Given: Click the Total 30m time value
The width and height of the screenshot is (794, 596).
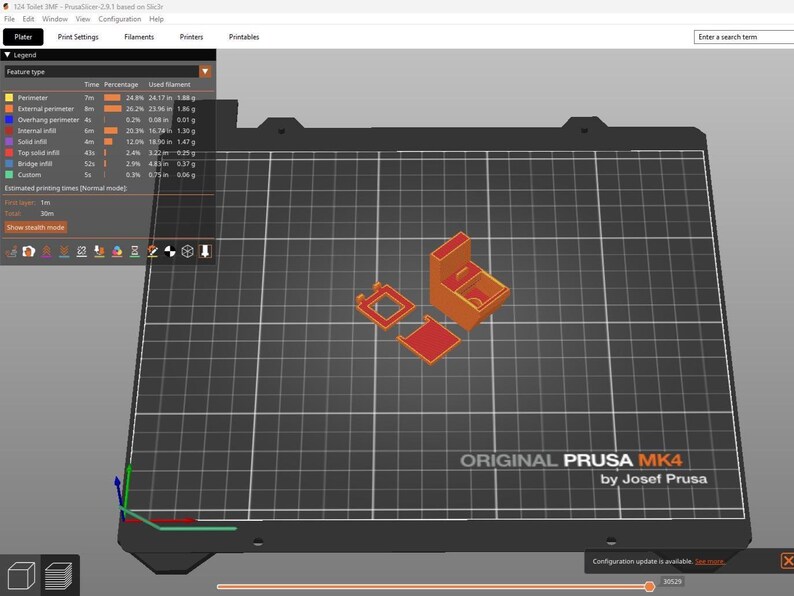Looking at the screenshot, I should pyautogui.click(x=47, y=214).
